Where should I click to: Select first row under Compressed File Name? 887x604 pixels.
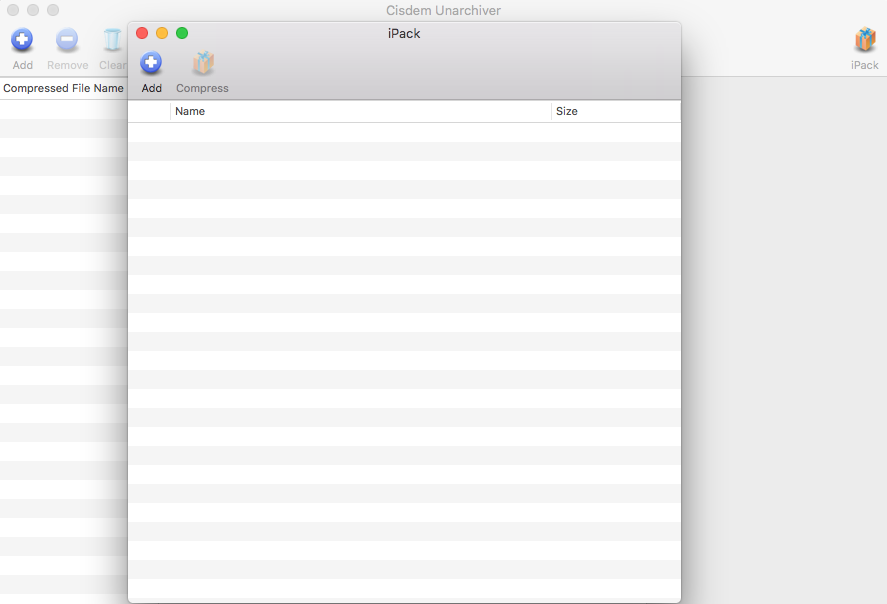pyautogui.click(x=63, y=109)
